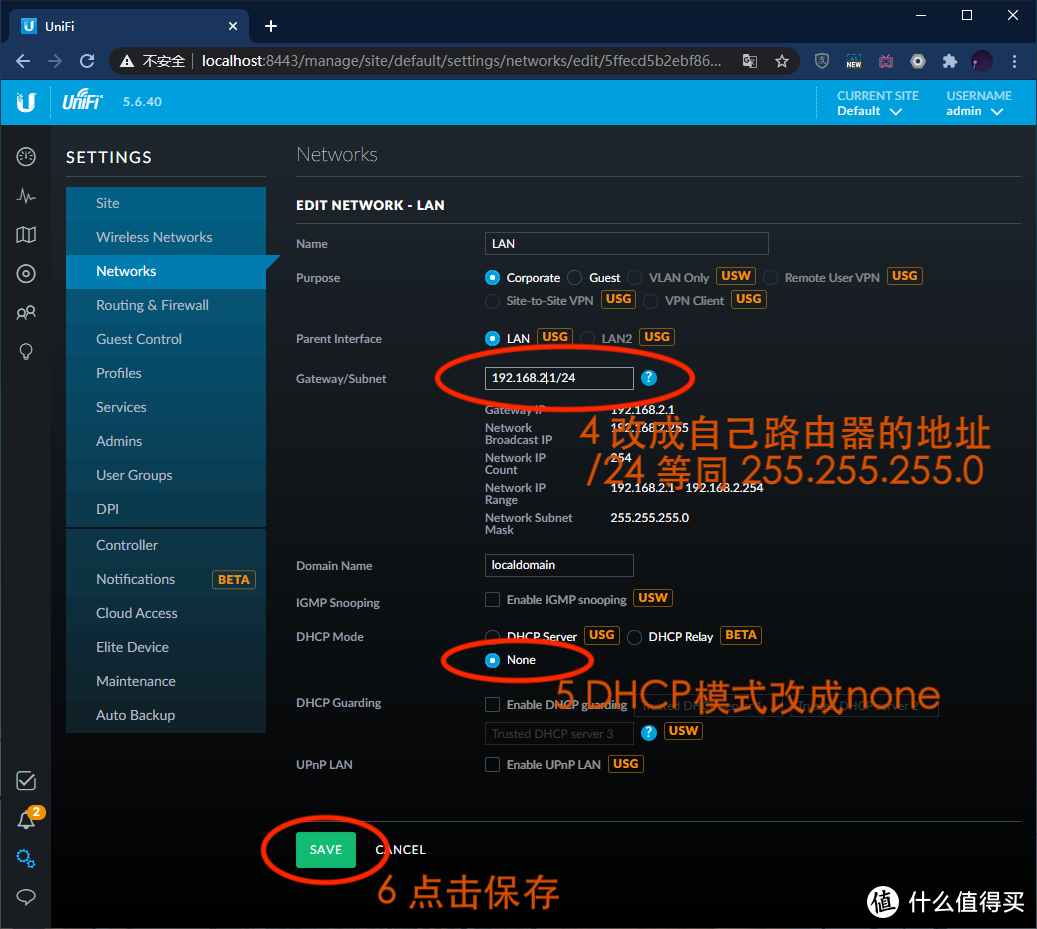The image size is (1037, 929).
Task: Open the browser extensions puzzle icon
Action: click(x=950, y=61)
